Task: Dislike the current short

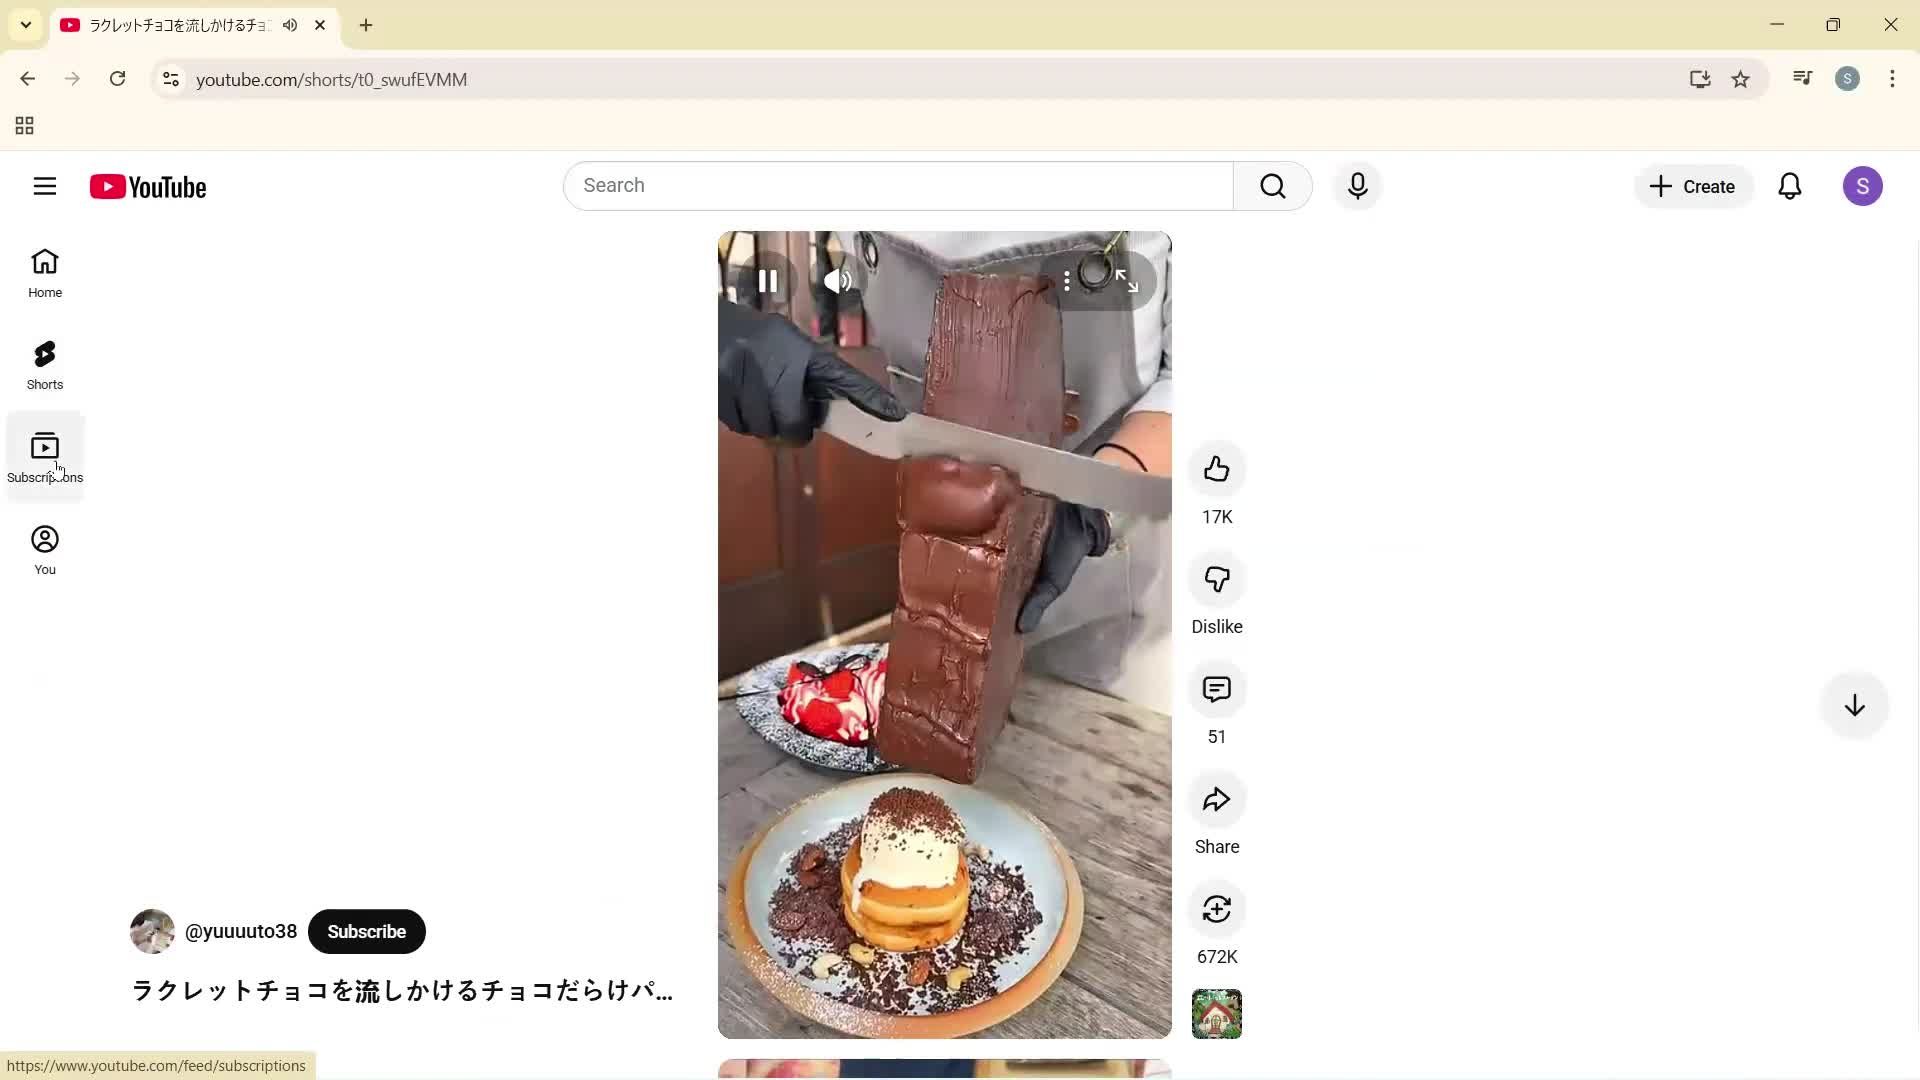Action: click(x=1216, y=580)
